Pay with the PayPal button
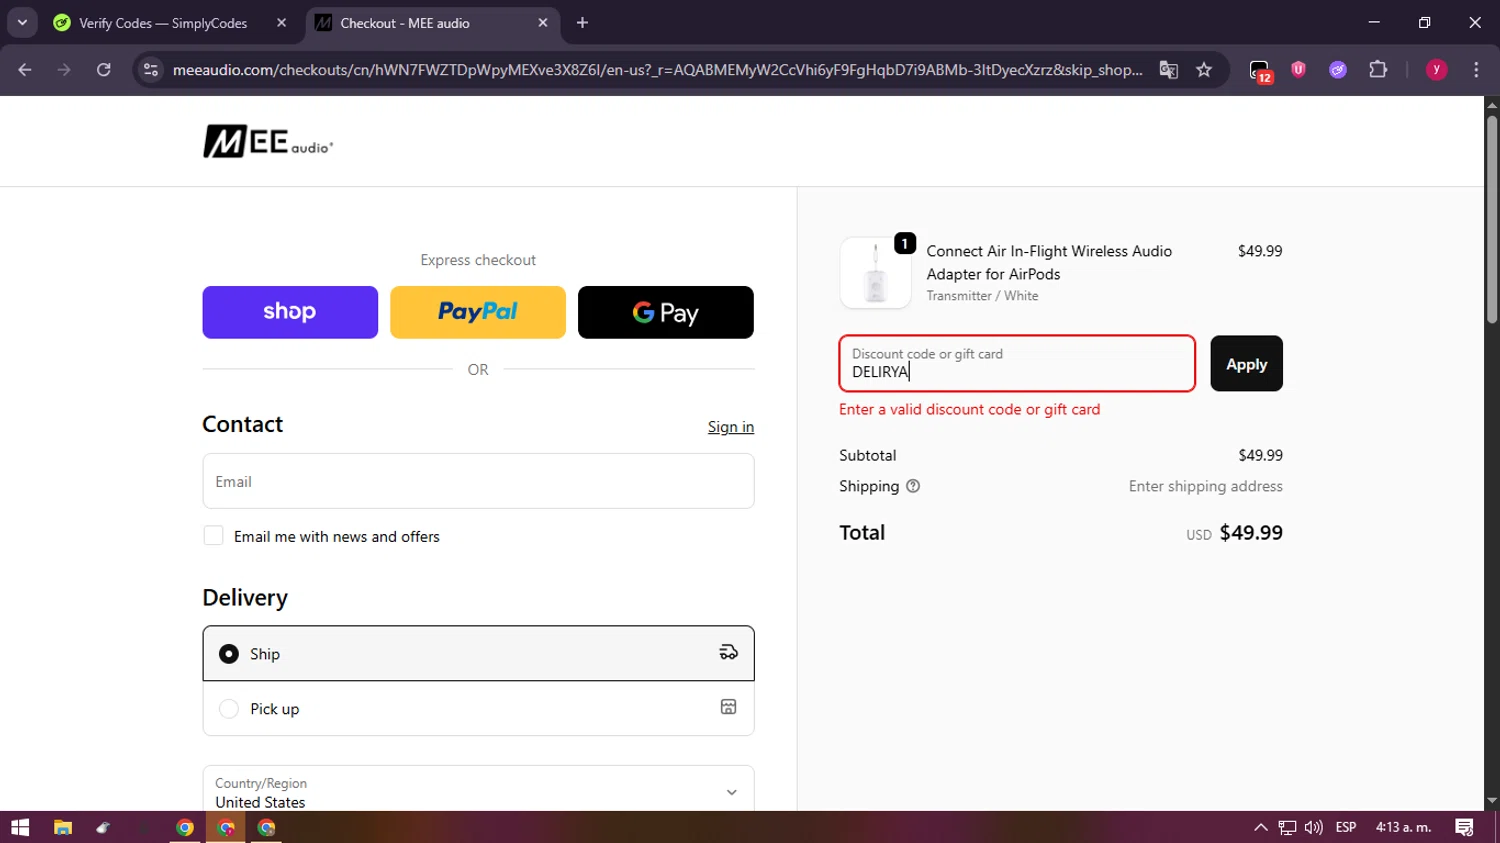Viewport: 1500px width, 843px height. coord(478,312)
